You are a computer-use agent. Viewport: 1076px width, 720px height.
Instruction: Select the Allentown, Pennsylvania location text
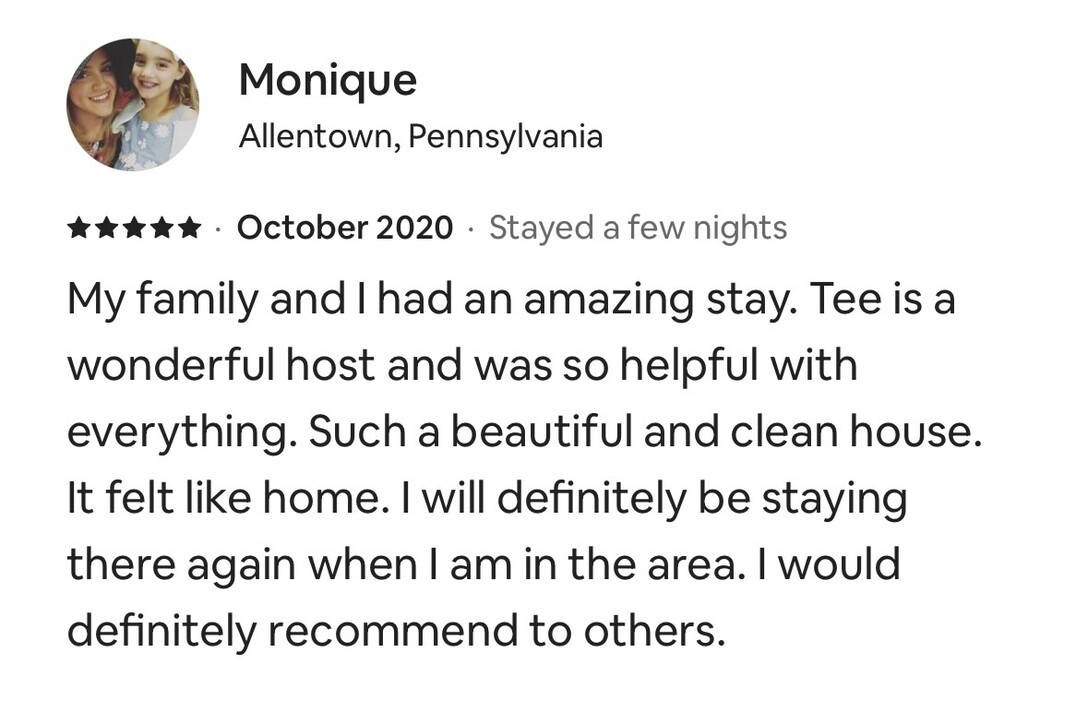click(420, 136)
